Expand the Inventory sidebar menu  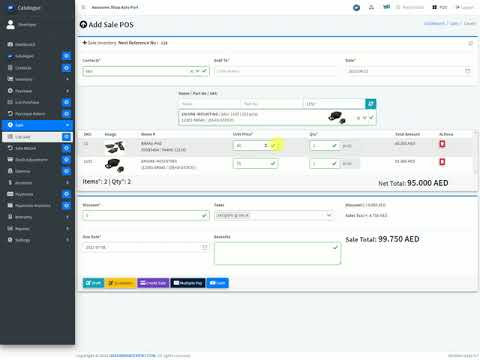[x=37, y=79]
